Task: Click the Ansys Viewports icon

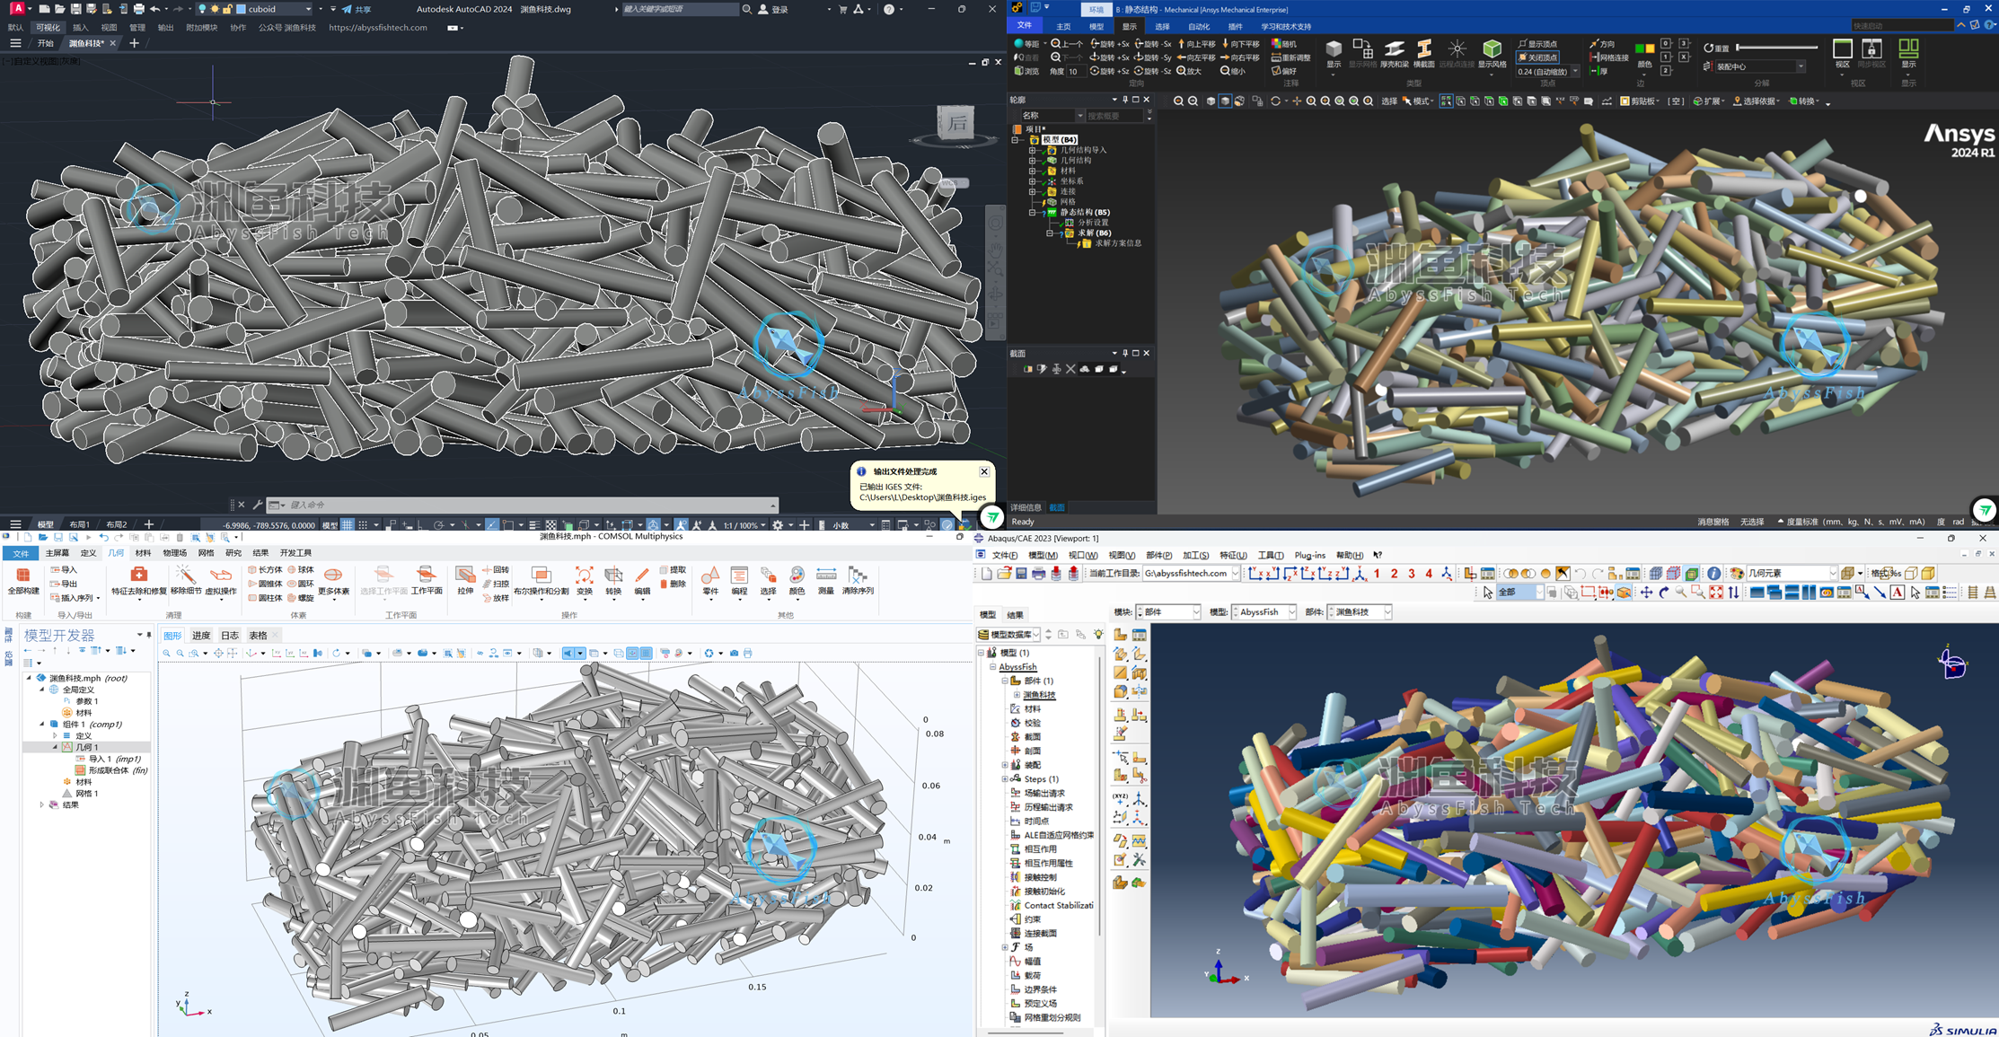Action: click(x=1842, y=49)
